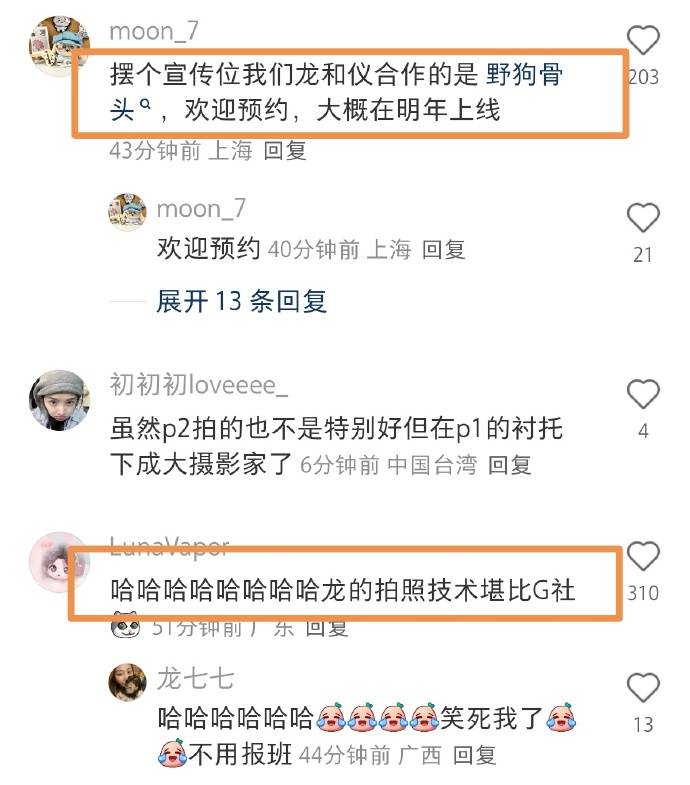Expand 13 more replies (展开 13 条回复)
Image resolution: width=690 pixels, height=785 pixels.
241,301
